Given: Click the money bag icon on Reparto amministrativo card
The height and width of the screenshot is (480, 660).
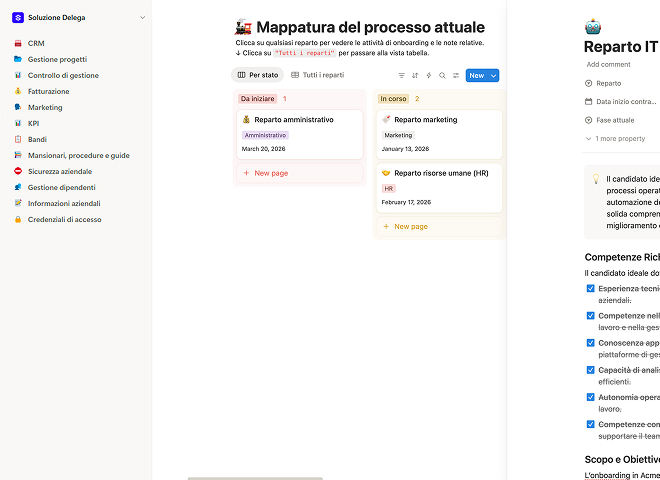Looking at the screenshot, I should pos(246,120).
